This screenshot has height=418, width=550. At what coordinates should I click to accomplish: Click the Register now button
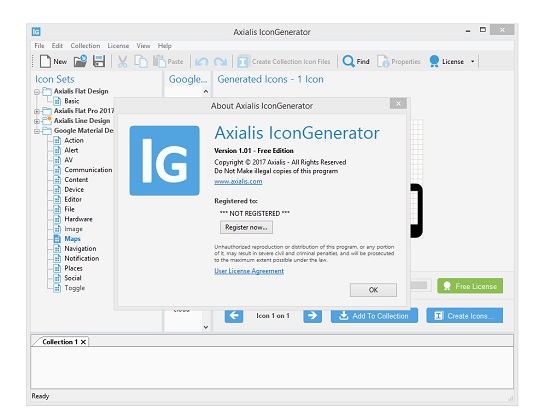point(246,227)
